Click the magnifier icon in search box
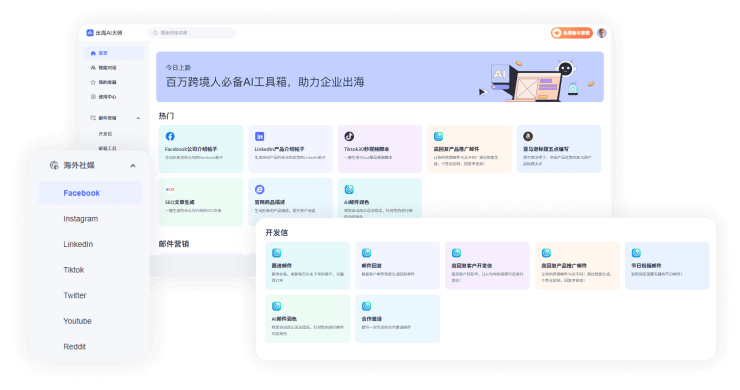This screenshot has height=390, width=740. 155,33
